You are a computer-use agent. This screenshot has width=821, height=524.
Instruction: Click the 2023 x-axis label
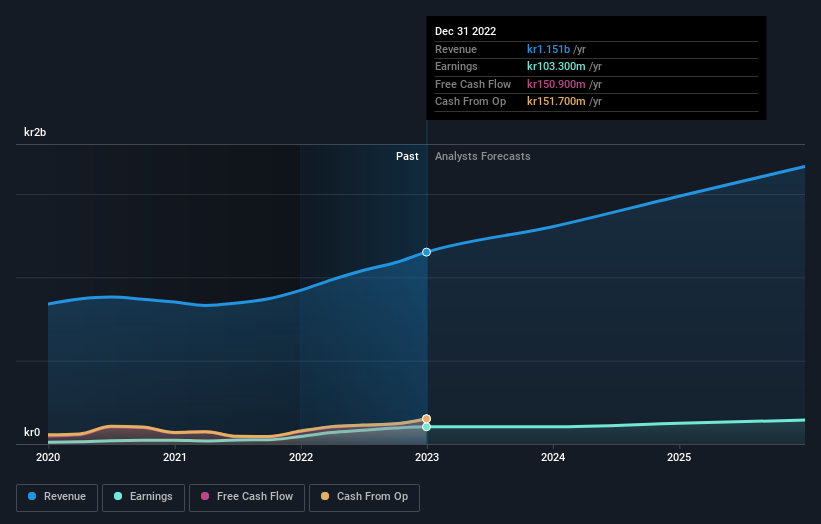point(427,458)
